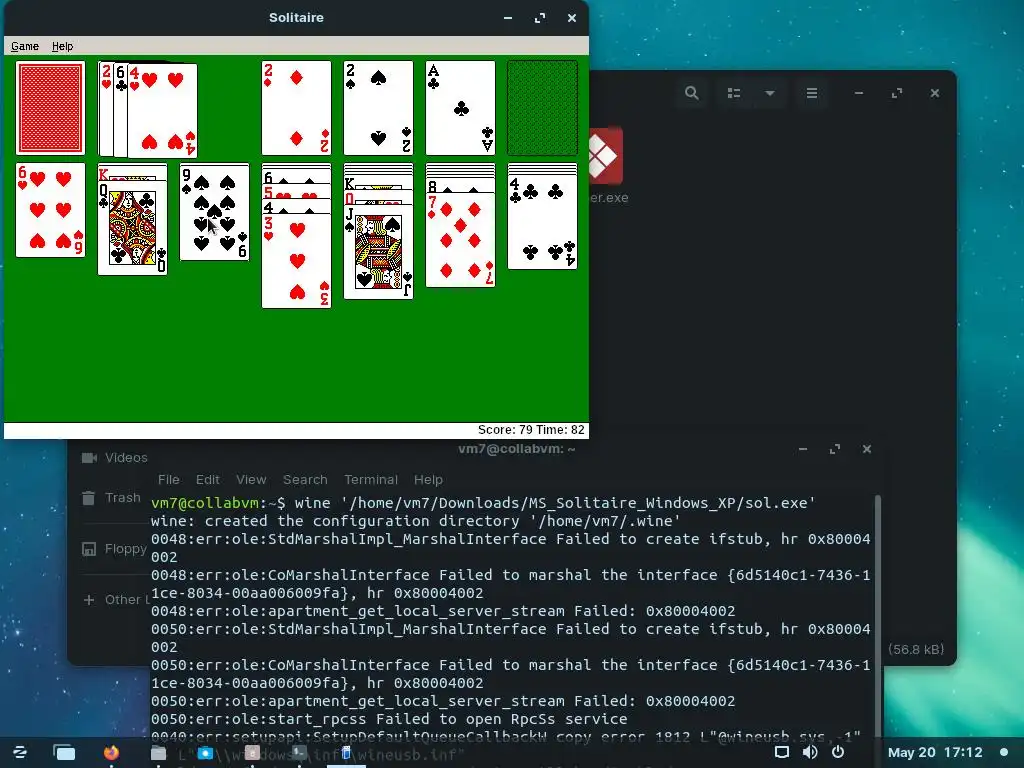Viewport: 1024px width, 768px height.
Task: Close the Solitaire window
Action: pos(571,18)
